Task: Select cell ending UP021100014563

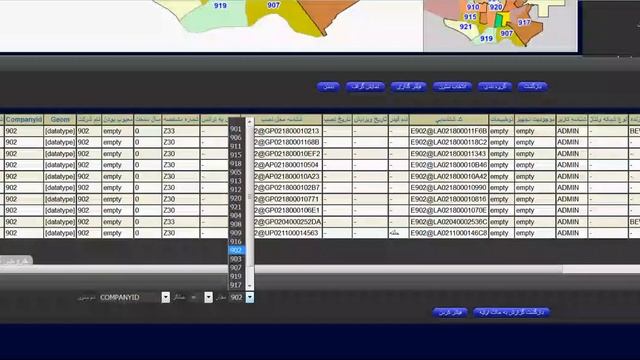Action: (x=288, y=233)
